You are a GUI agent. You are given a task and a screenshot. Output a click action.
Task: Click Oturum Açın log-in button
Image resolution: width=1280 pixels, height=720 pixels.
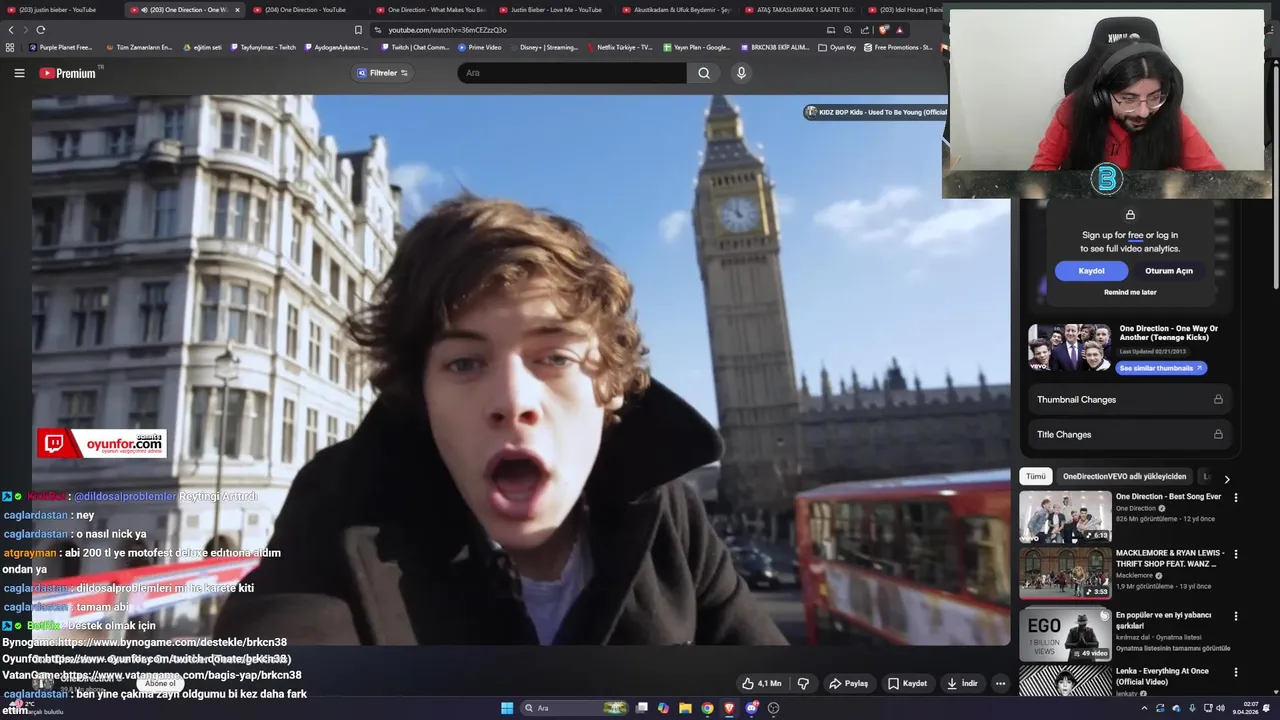(x=1169, y=271)
